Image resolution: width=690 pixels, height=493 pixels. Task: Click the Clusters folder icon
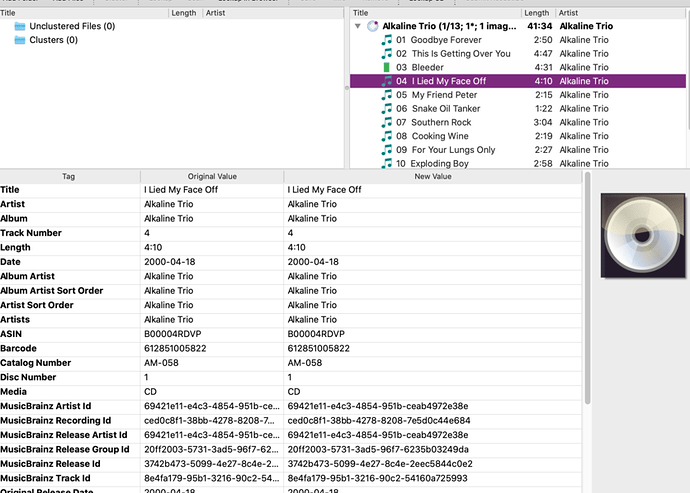pyautogui.click(x=20, y=40)
